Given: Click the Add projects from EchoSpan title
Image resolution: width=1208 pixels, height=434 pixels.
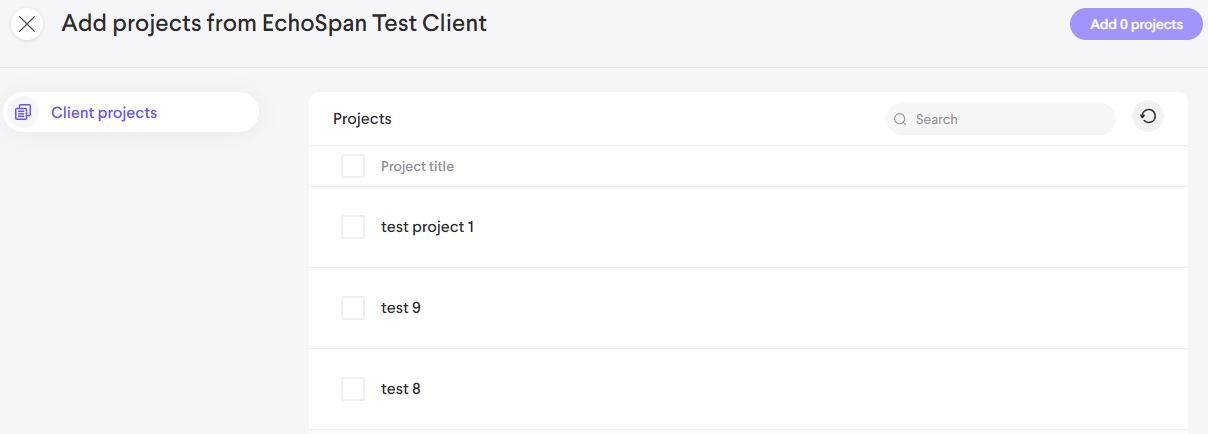Looking at the screenshot, I should 274,23.
